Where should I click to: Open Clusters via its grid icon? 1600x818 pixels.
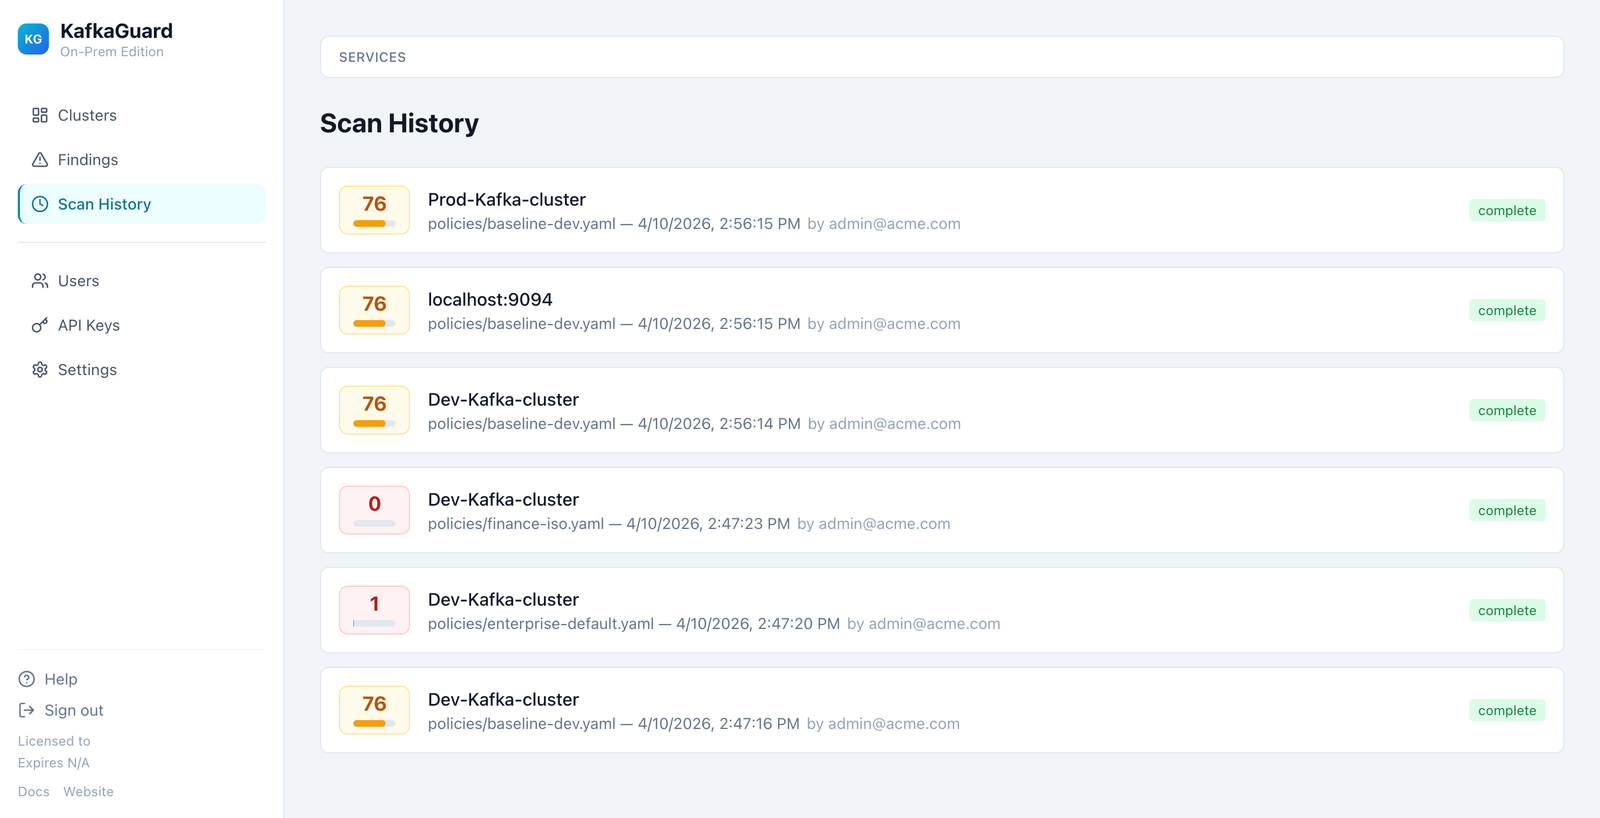click(x=40, y=115)
